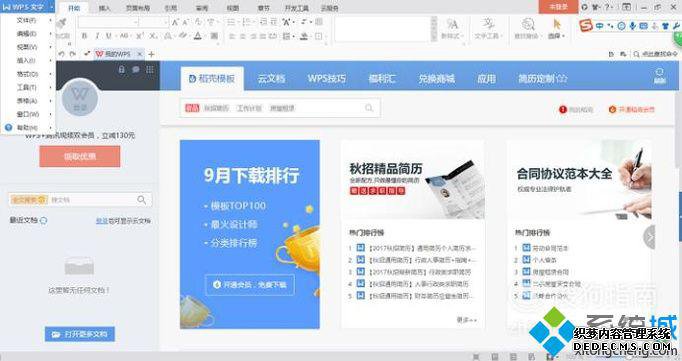Click the Undo arrow icon

[x=61, y=54]
